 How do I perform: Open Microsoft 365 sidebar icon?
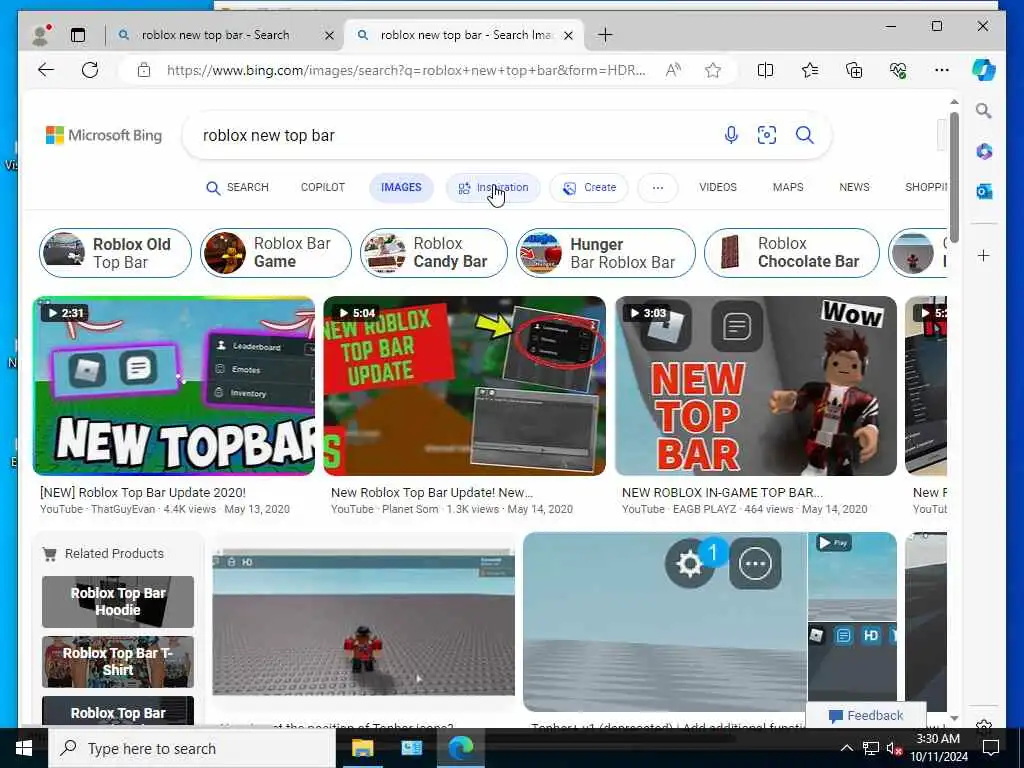tap(984, 152)
